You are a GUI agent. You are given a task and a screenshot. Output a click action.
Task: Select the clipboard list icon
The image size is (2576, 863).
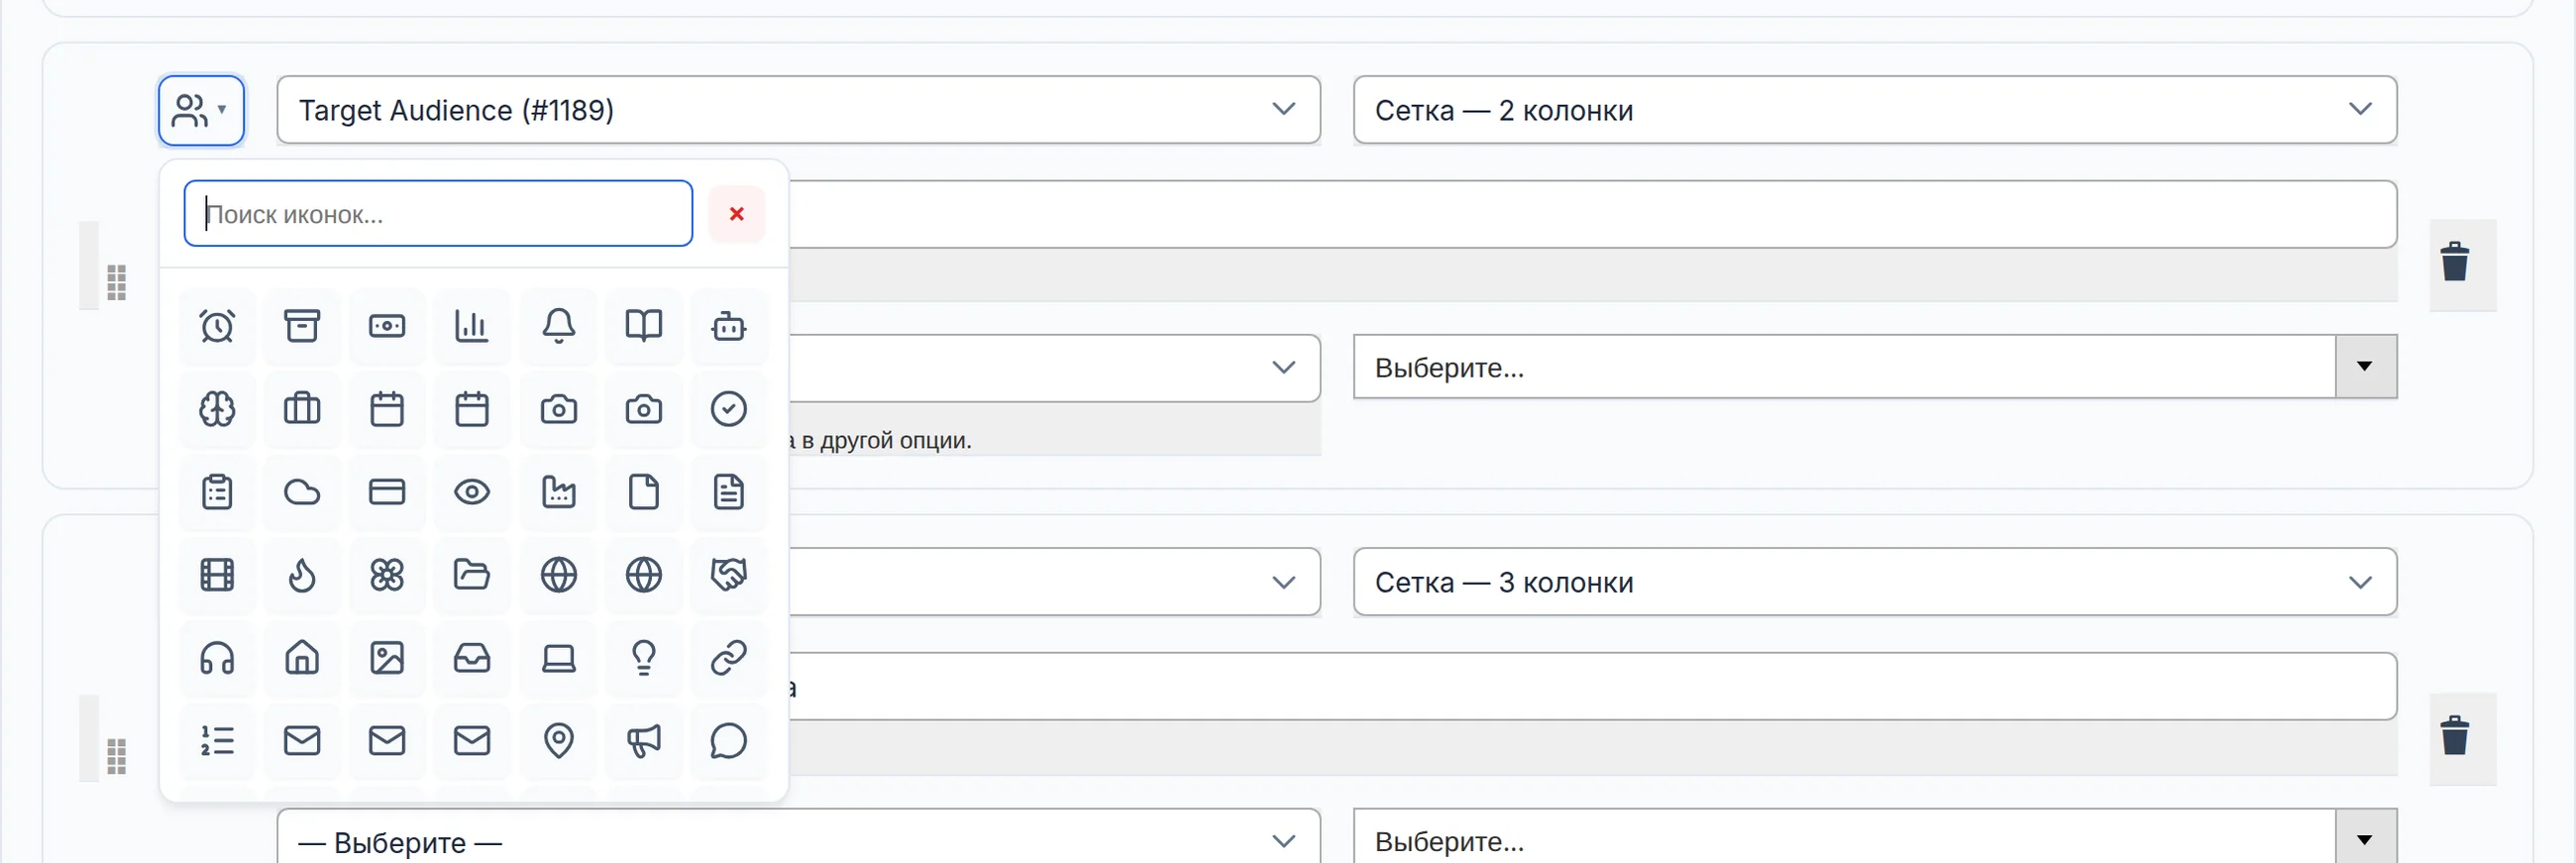(x=217, y=492)
